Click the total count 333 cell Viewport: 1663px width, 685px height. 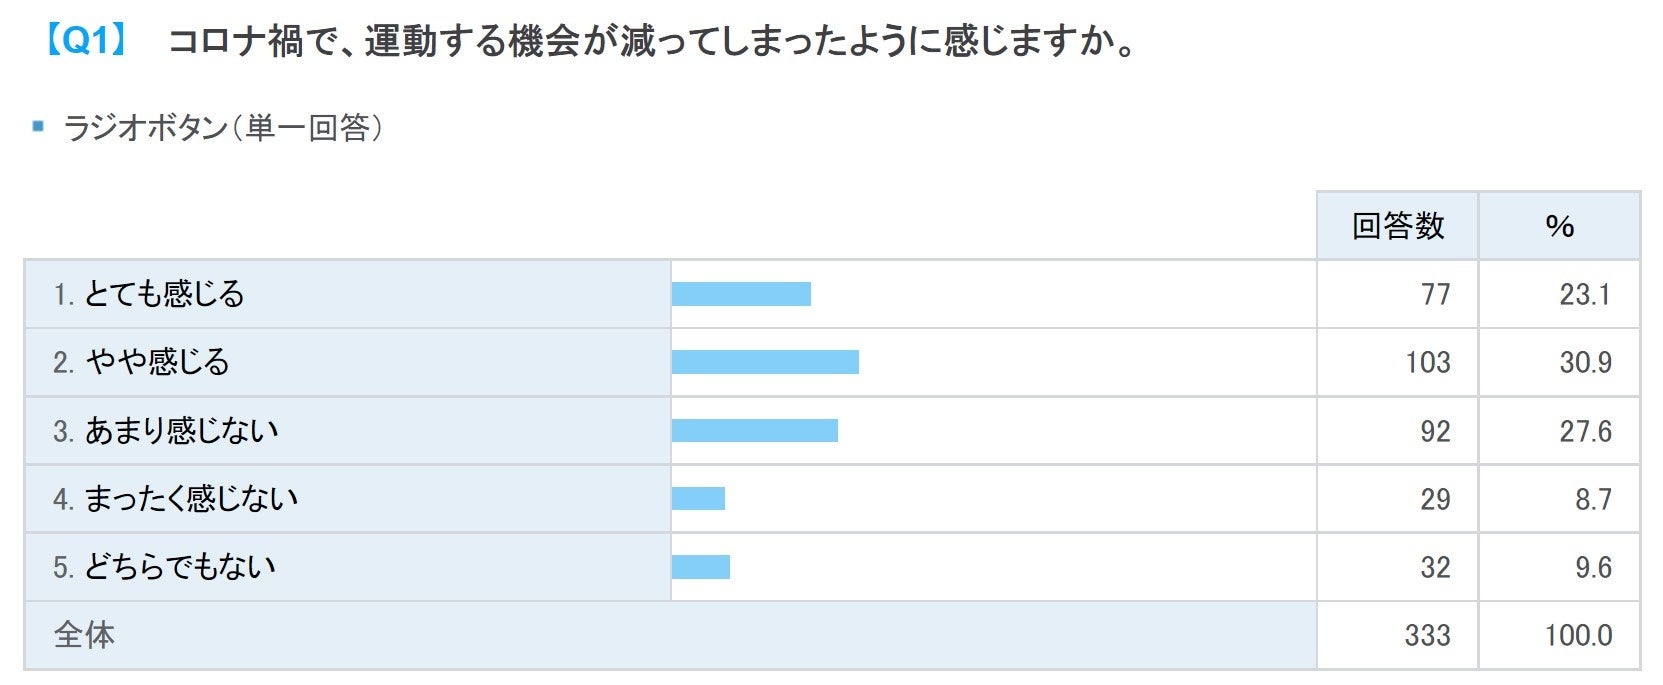(x=1427, y=635)
